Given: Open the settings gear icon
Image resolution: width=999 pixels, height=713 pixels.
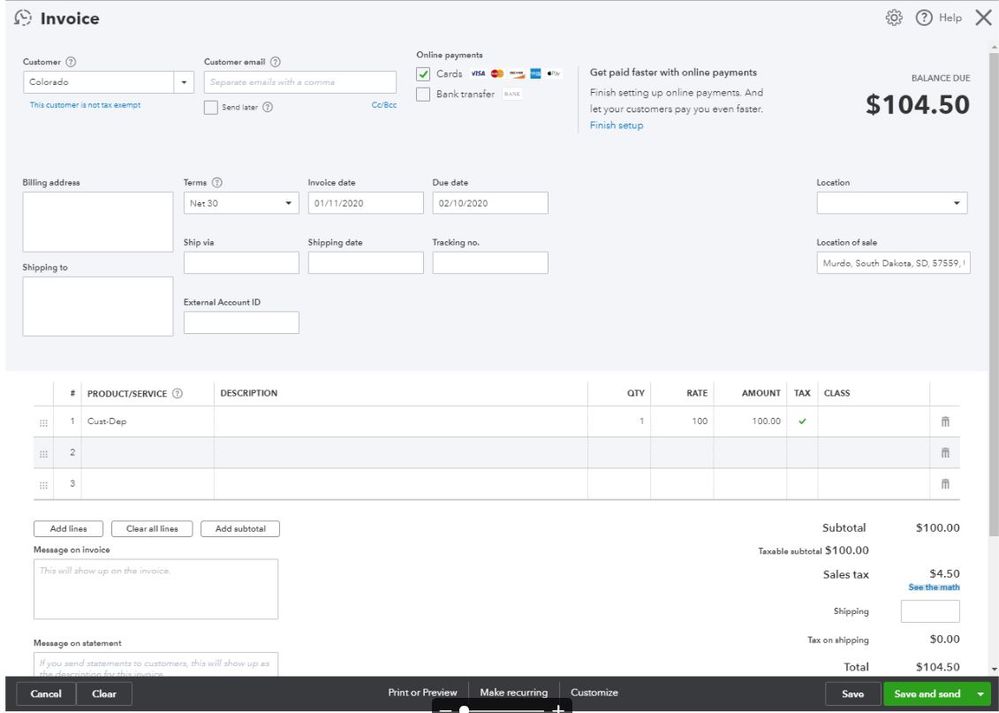Looking at the screenshot, I should coord(894,18).
